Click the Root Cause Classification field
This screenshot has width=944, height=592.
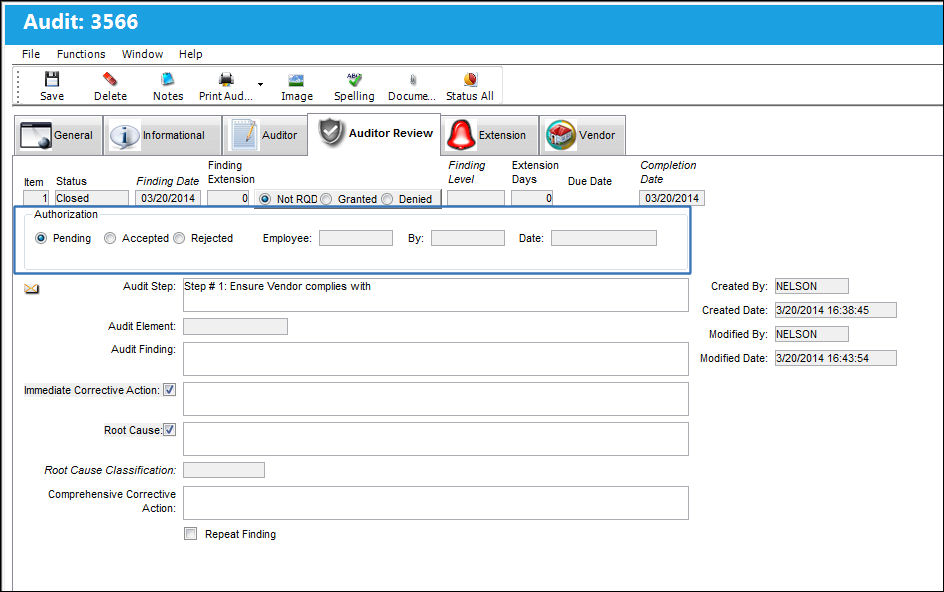point(224,470)
